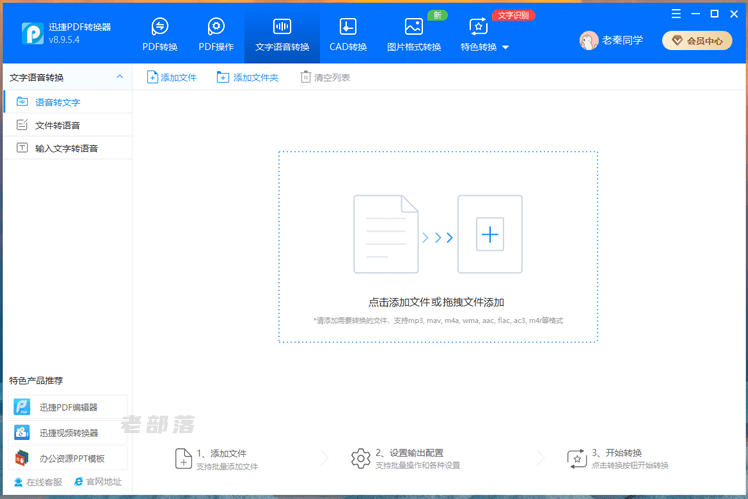Switch to PDF操作 tab
The height and width of the screenshot is (499, 748).
[x=216, y=34]
